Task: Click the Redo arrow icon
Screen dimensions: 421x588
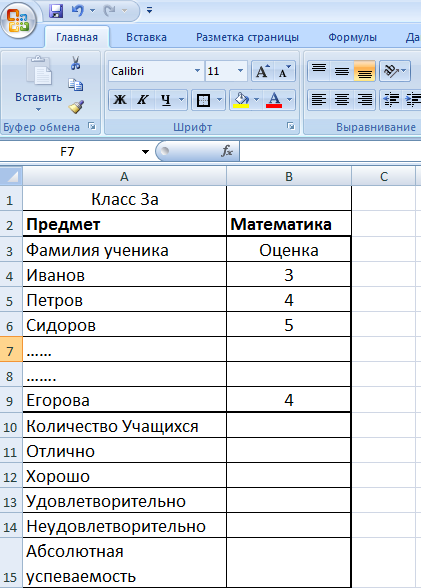Action: (x=109, y=10)
